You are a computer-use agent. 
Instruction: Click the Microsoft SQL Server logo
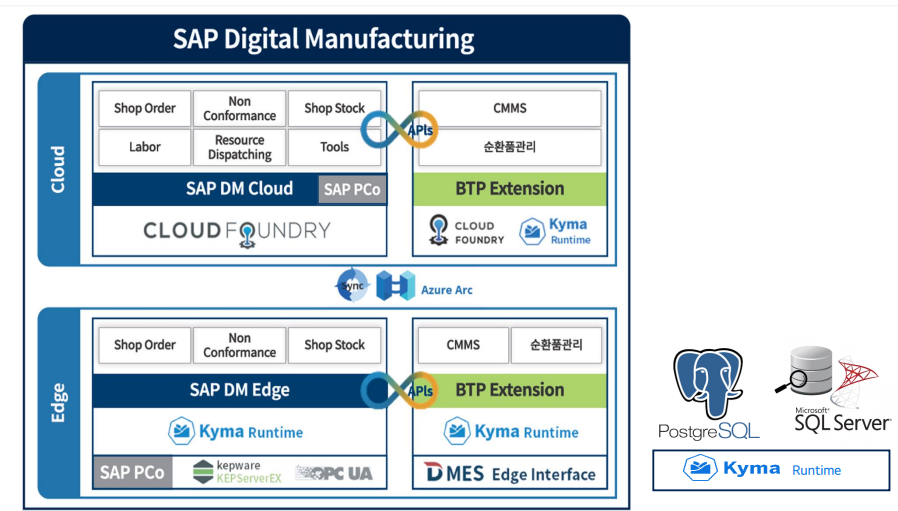[x=833, y=389]
